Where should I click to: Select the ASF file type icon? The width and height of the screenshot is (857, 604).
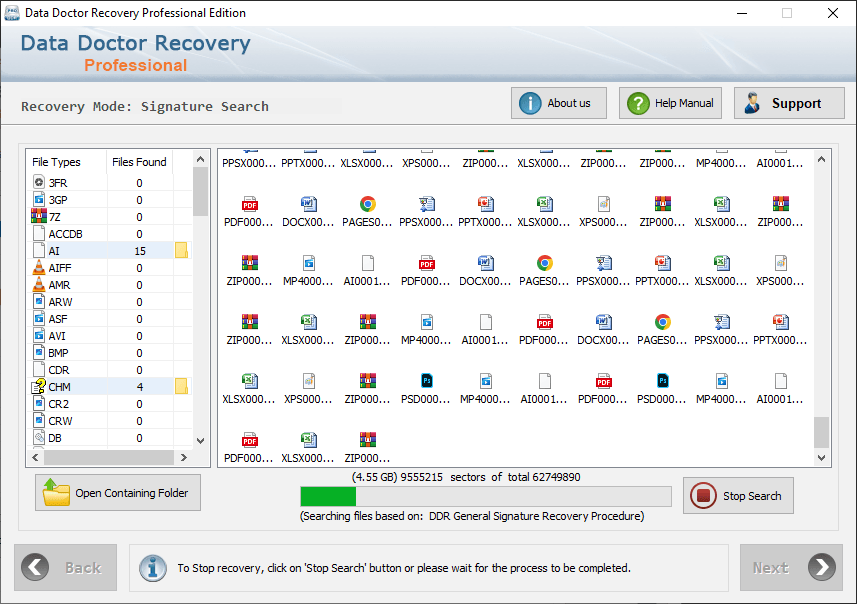[39, 318]
